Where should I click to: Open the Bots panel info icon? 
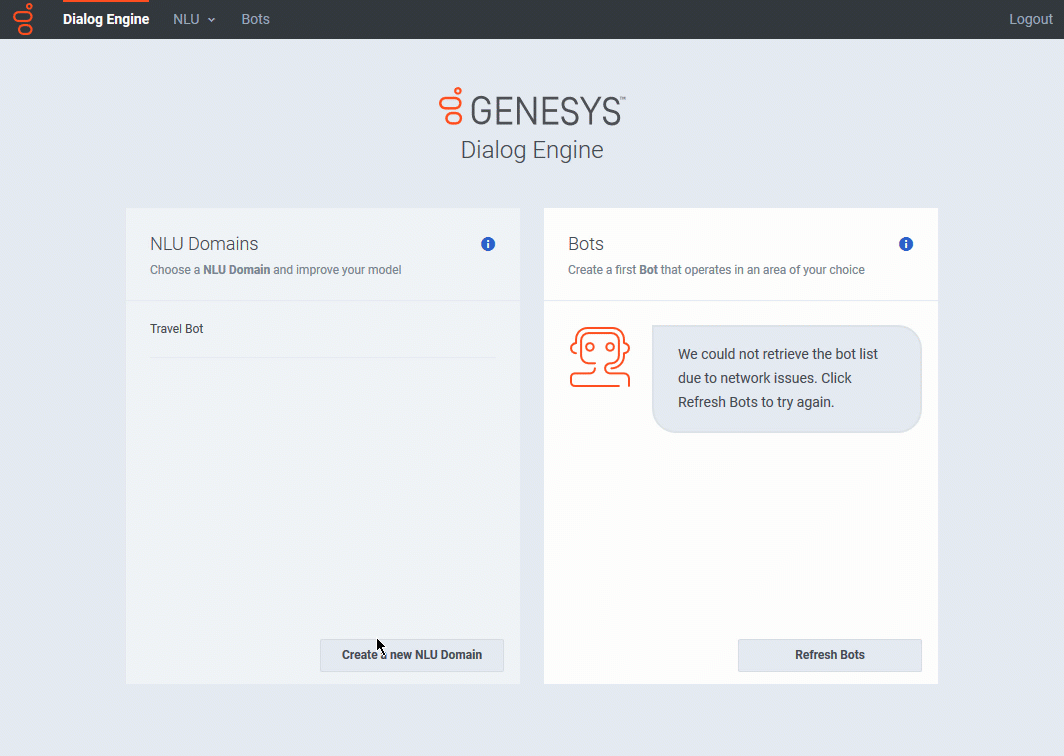click(906, 244)
